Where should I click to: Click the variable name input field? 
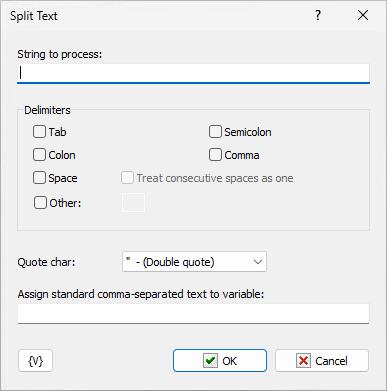(x=193, y=313)
